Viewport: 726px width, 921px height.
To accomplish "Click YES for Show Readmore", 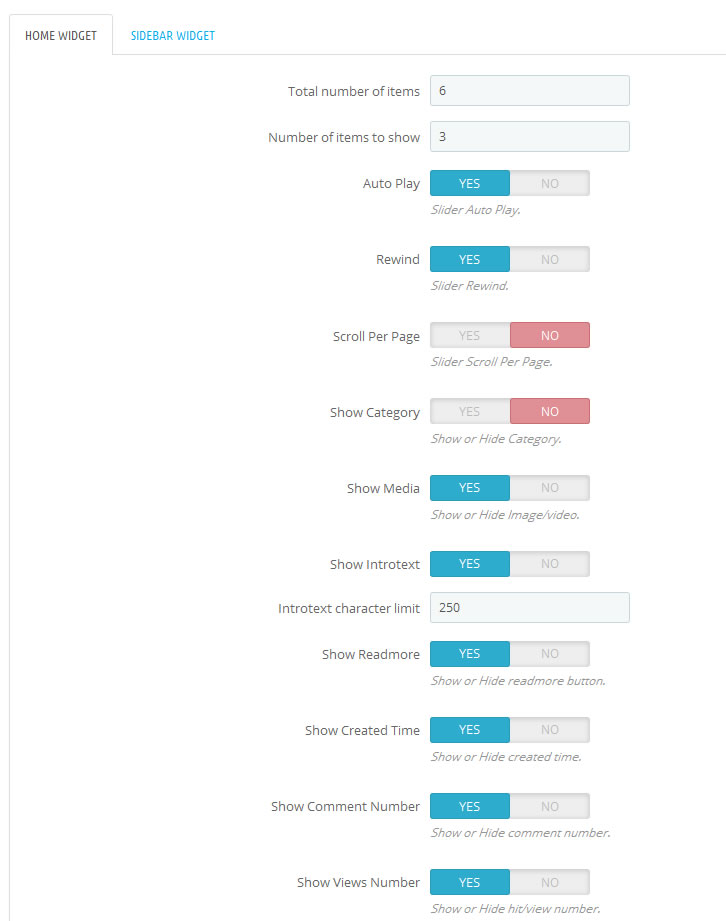I will (x=469, y=654).
